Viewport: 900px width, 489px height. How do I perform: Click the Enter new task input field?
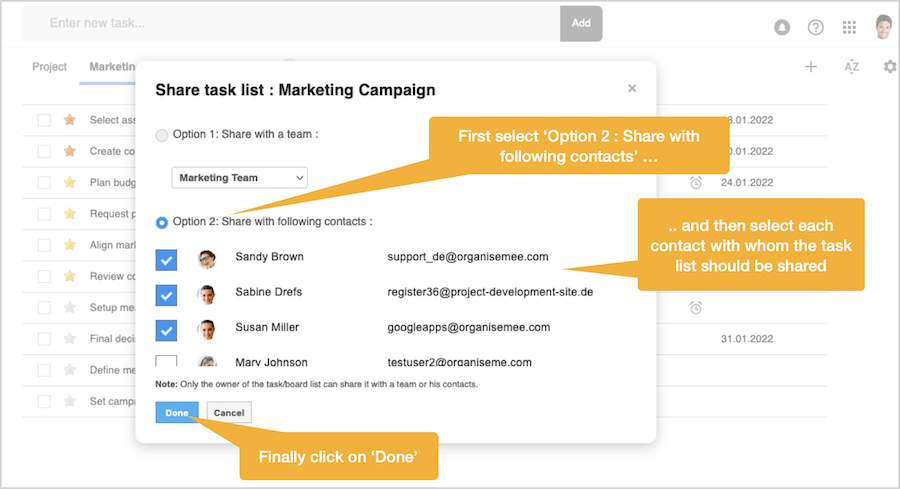(x=290, y=22)
